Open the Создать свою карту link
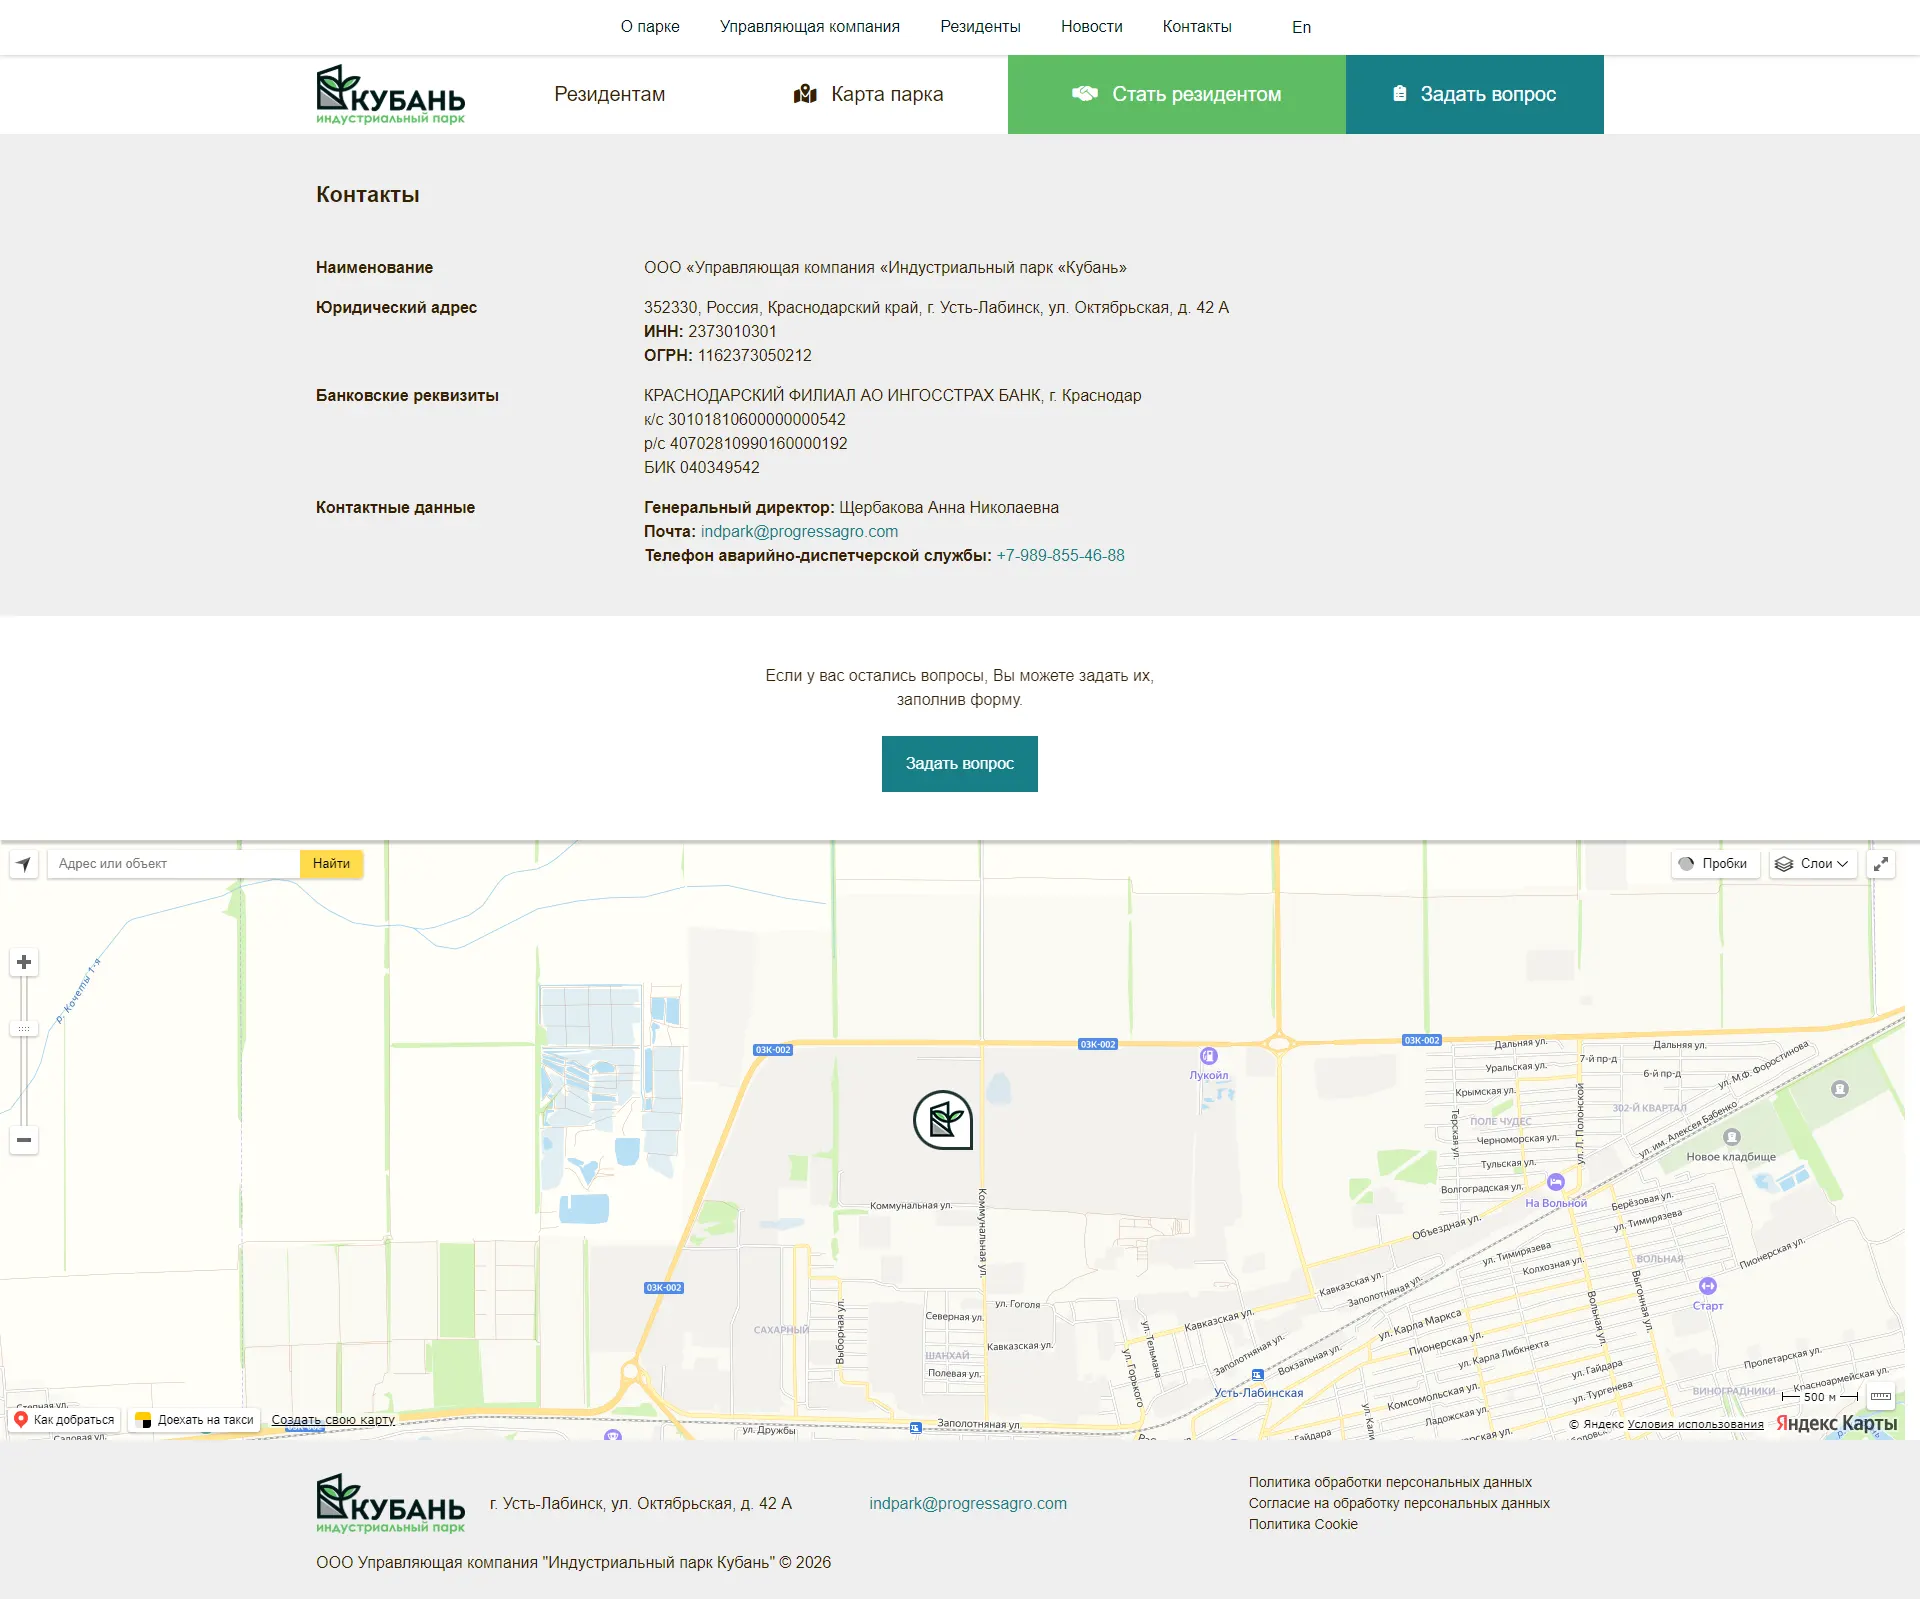The height and width of the screenshot is (1599, 1920). (333, 1420)
